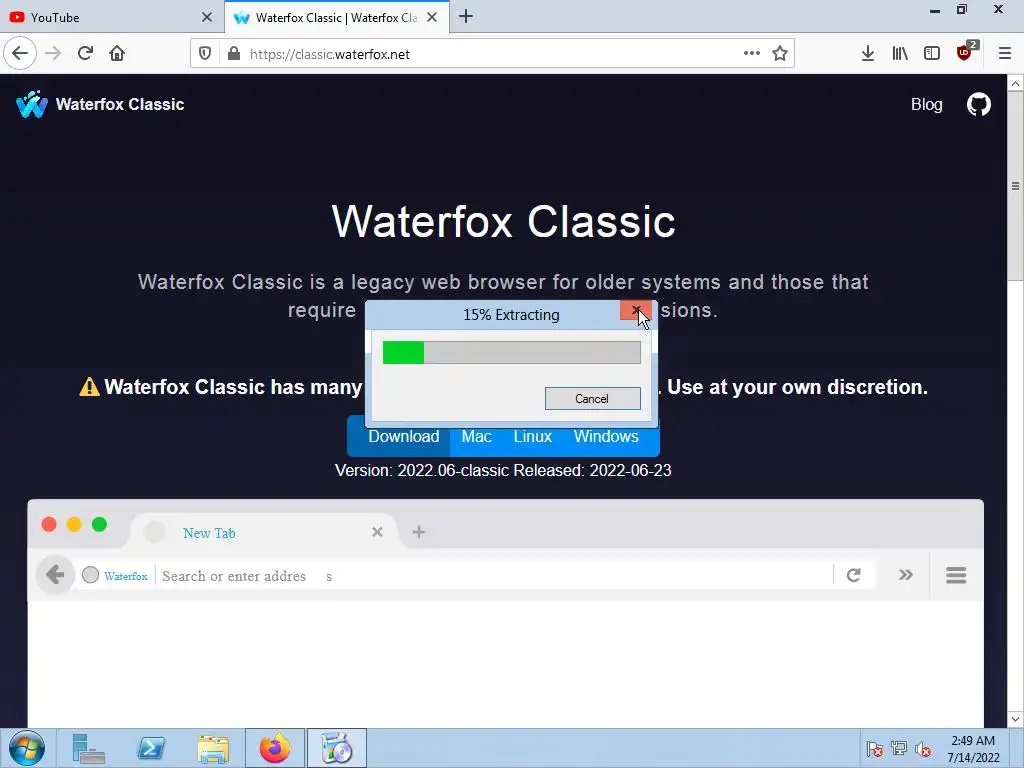This screenshot has width=1024, height=768.
Task: Click the green extraction progress bar
Action: click(x=511, y=353)
